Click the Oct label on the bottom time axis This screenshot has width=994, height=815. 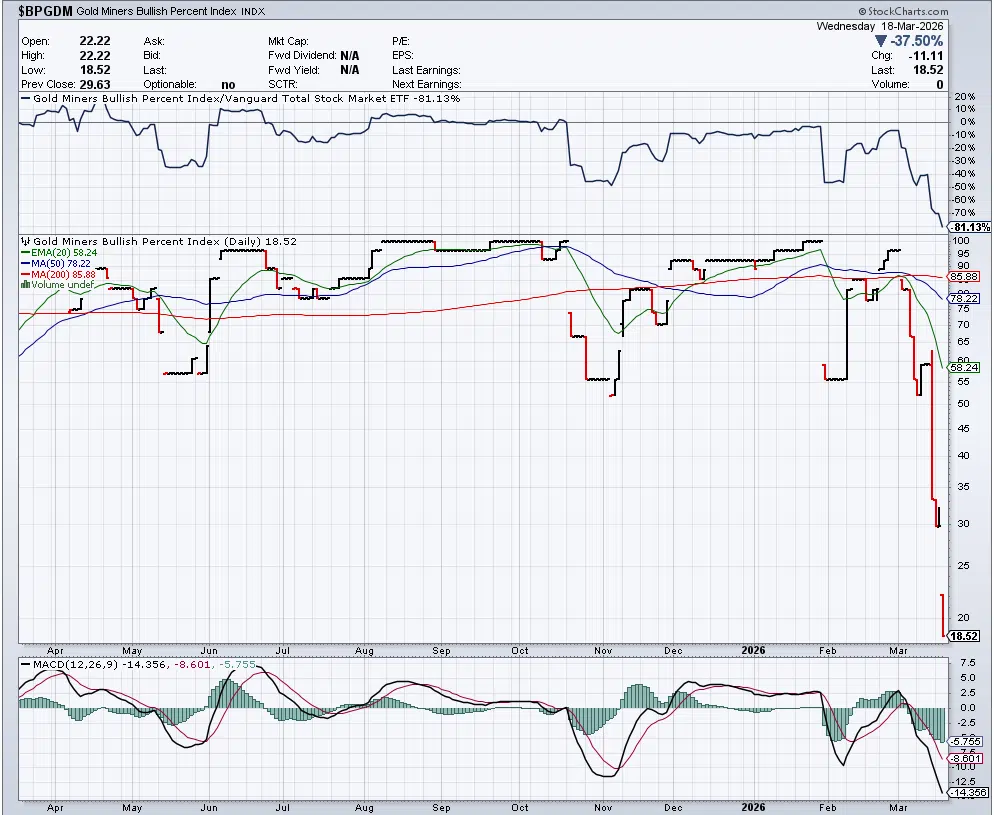520,806
